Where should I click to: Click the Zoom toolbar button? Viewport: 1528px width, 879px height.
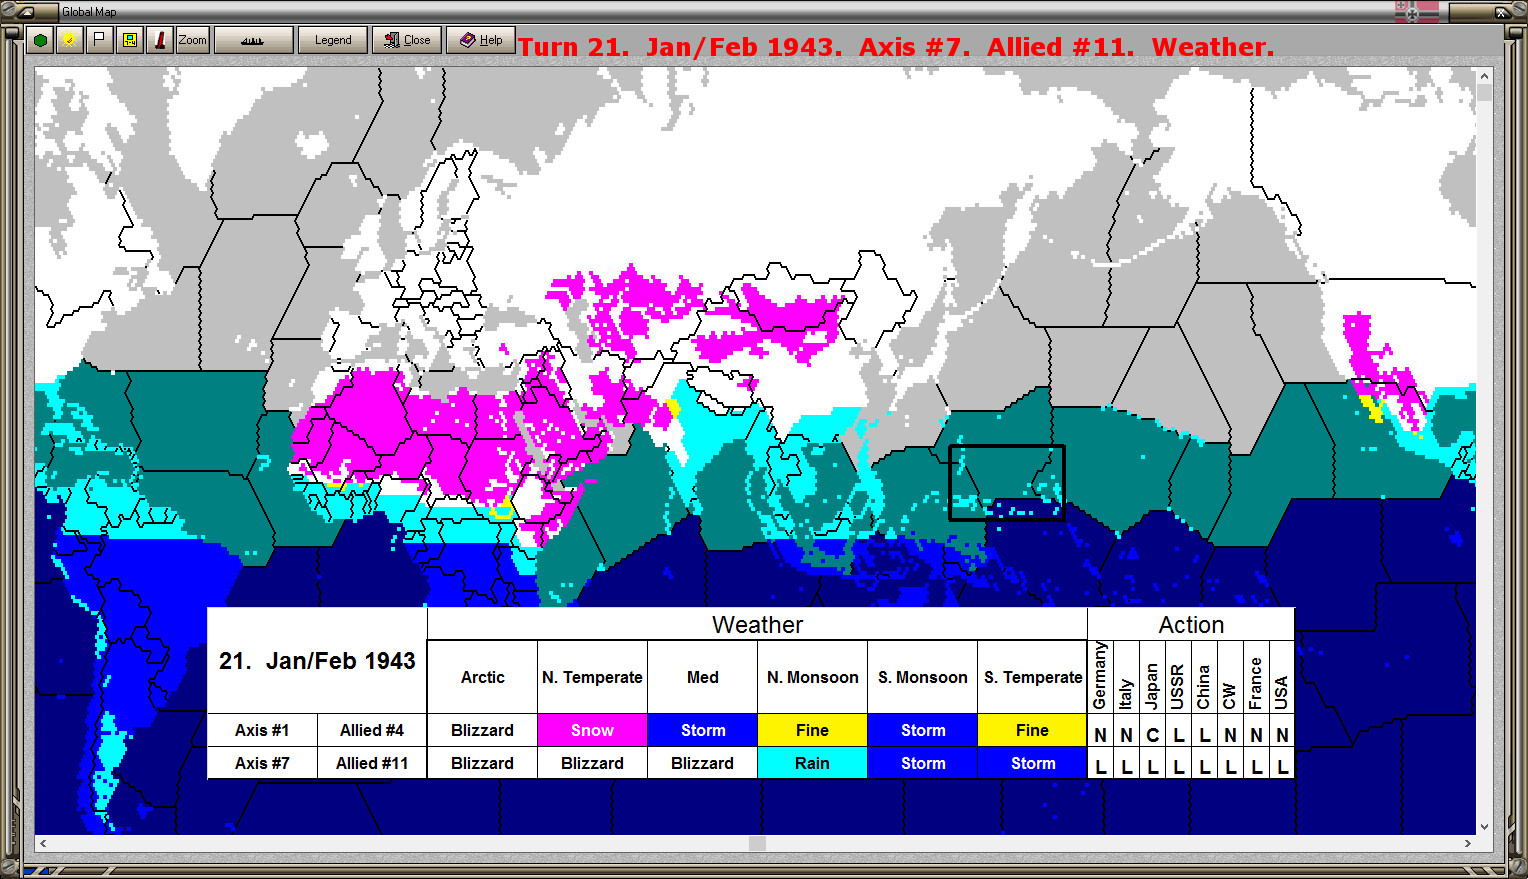click(x=192, y=40)
